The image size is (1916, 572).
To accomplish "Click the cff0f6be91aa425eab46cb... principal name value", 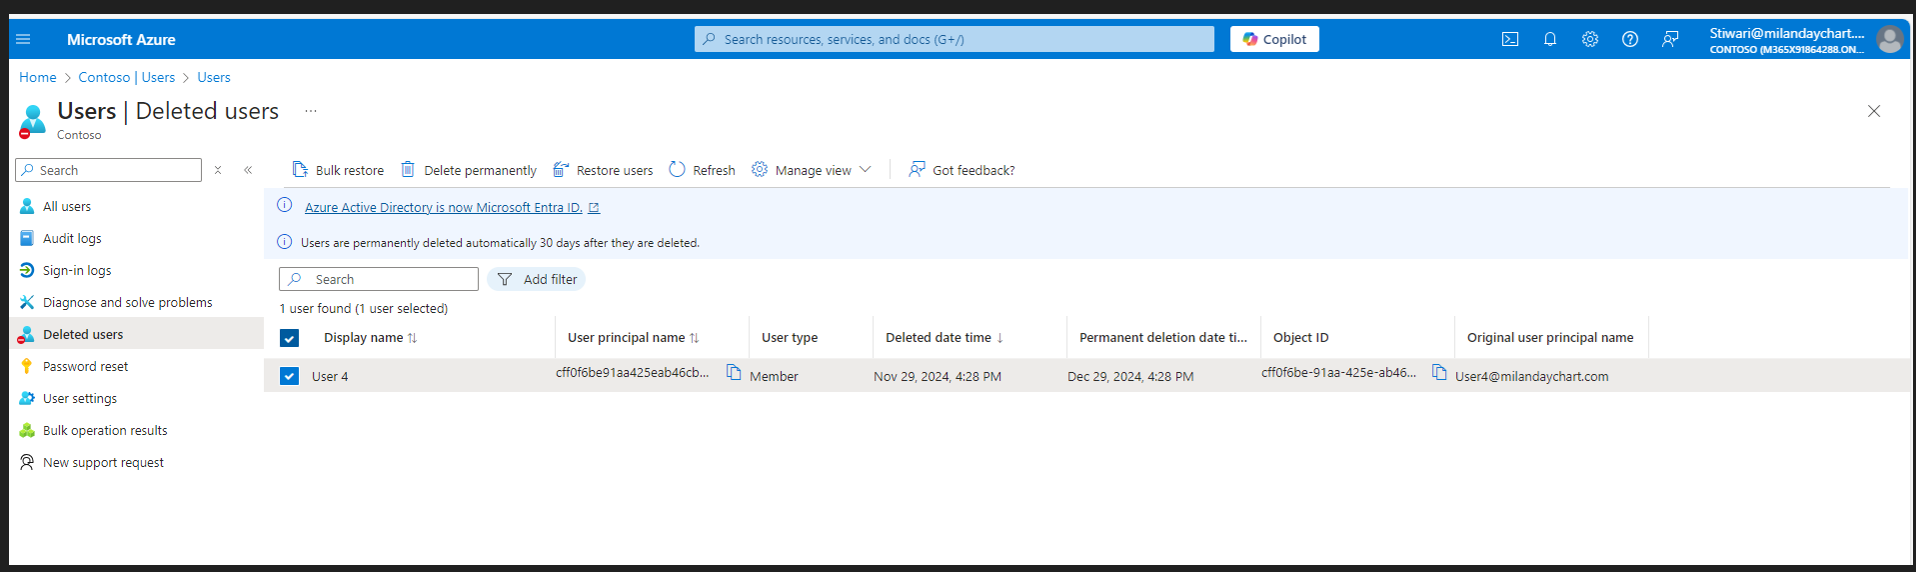I will pos(632,373).
